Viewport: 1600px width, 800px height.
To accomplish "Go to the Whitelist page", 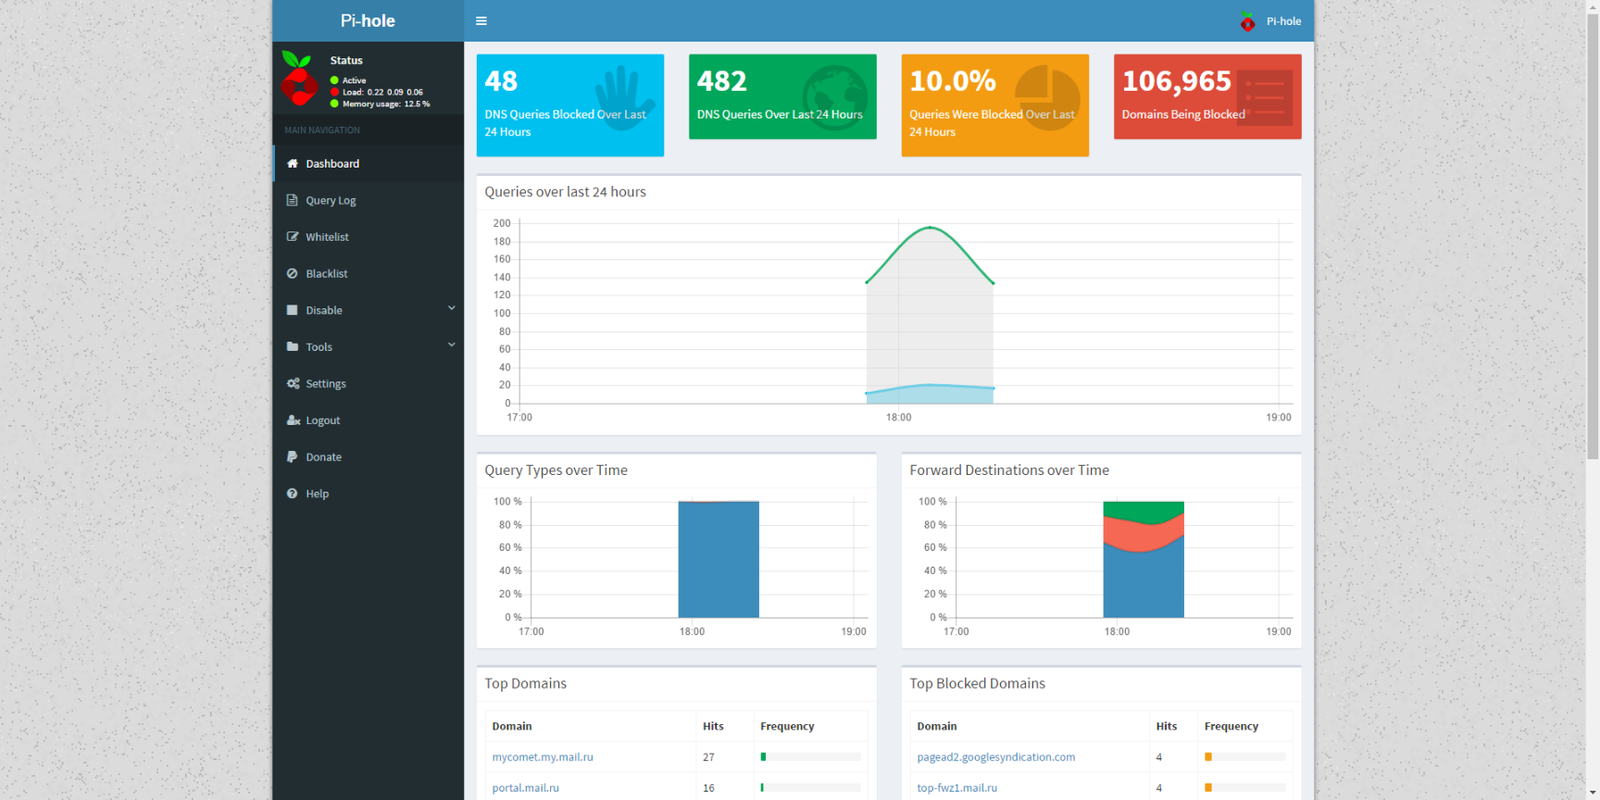I will (368, 237).
